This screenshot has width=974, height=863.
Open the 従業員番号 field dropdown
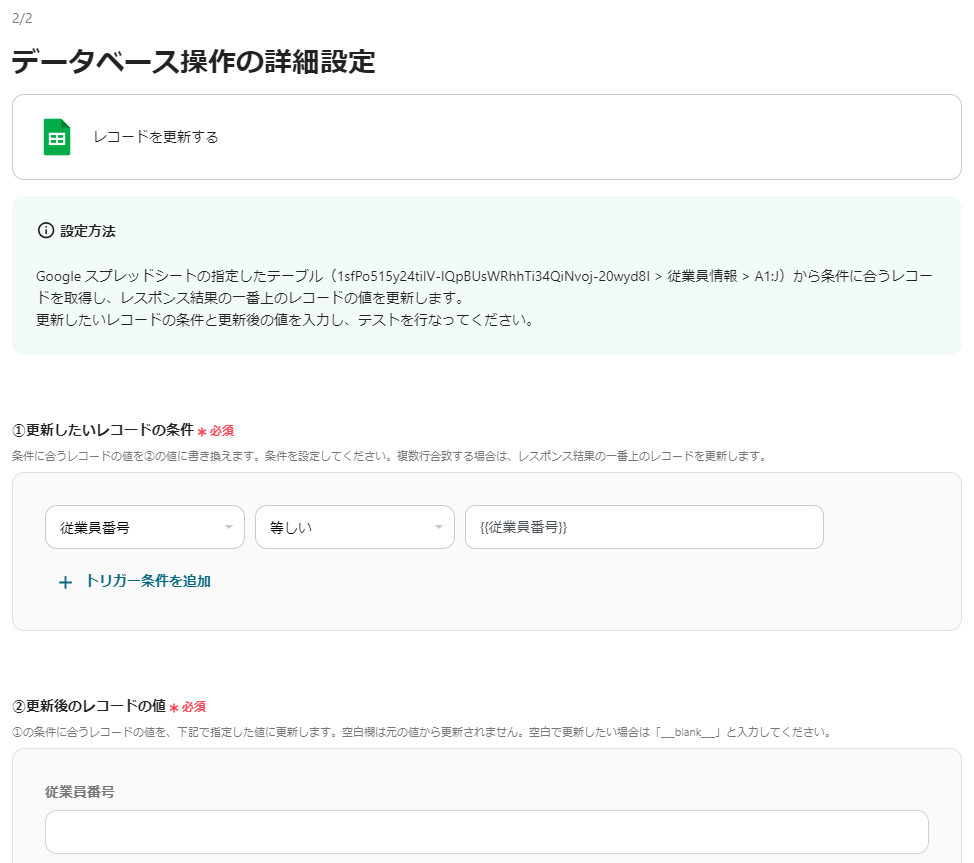(x=145, y=527)
